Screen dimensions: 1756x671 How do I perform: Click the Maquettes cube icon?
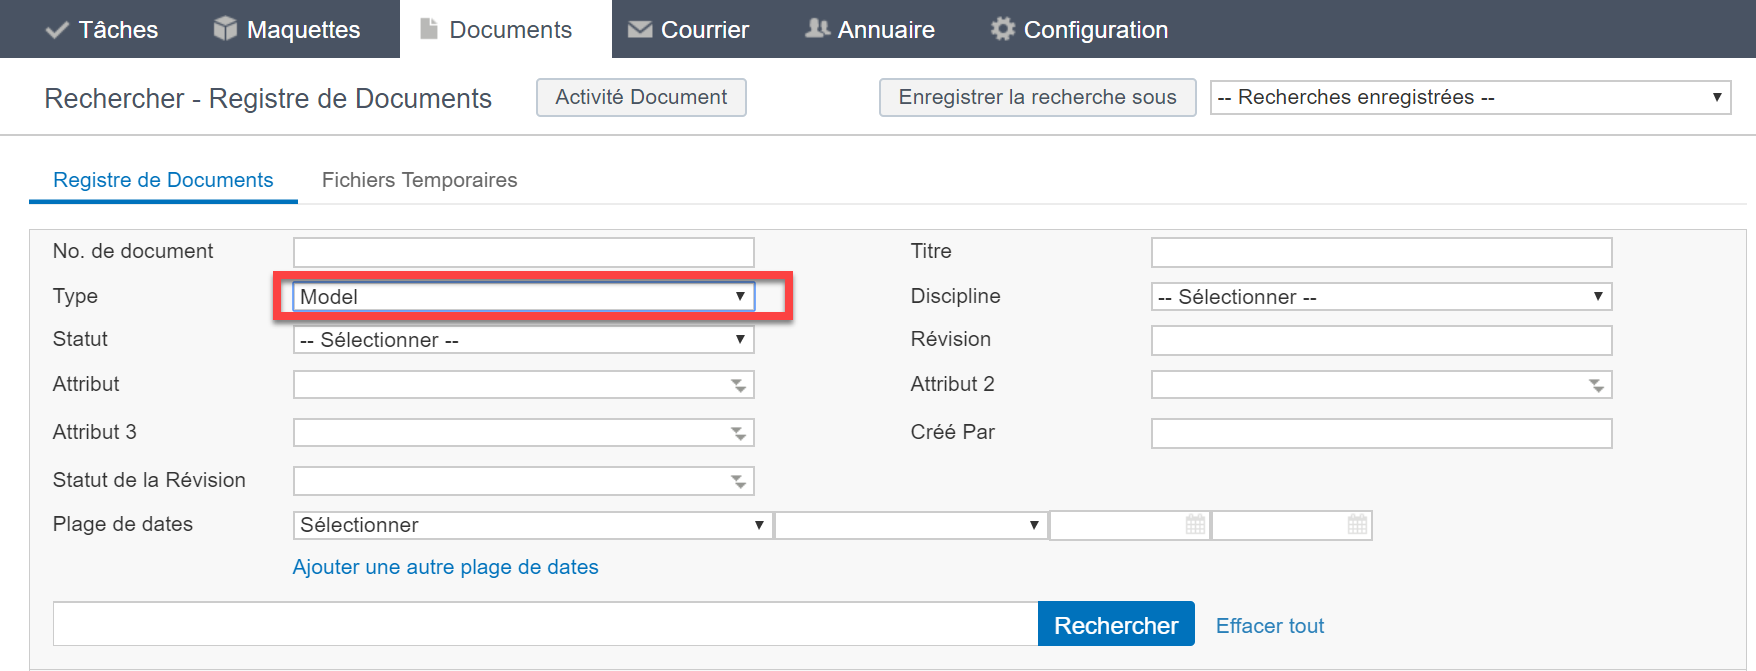(x=226, y=29)
